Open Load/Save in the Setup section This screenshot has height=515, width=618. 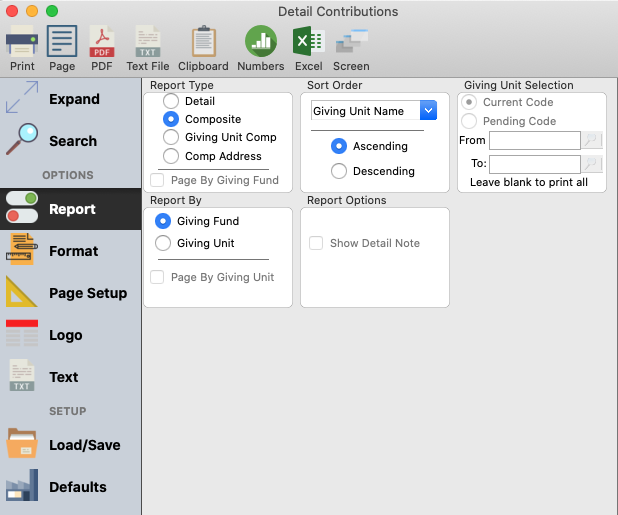70,445
